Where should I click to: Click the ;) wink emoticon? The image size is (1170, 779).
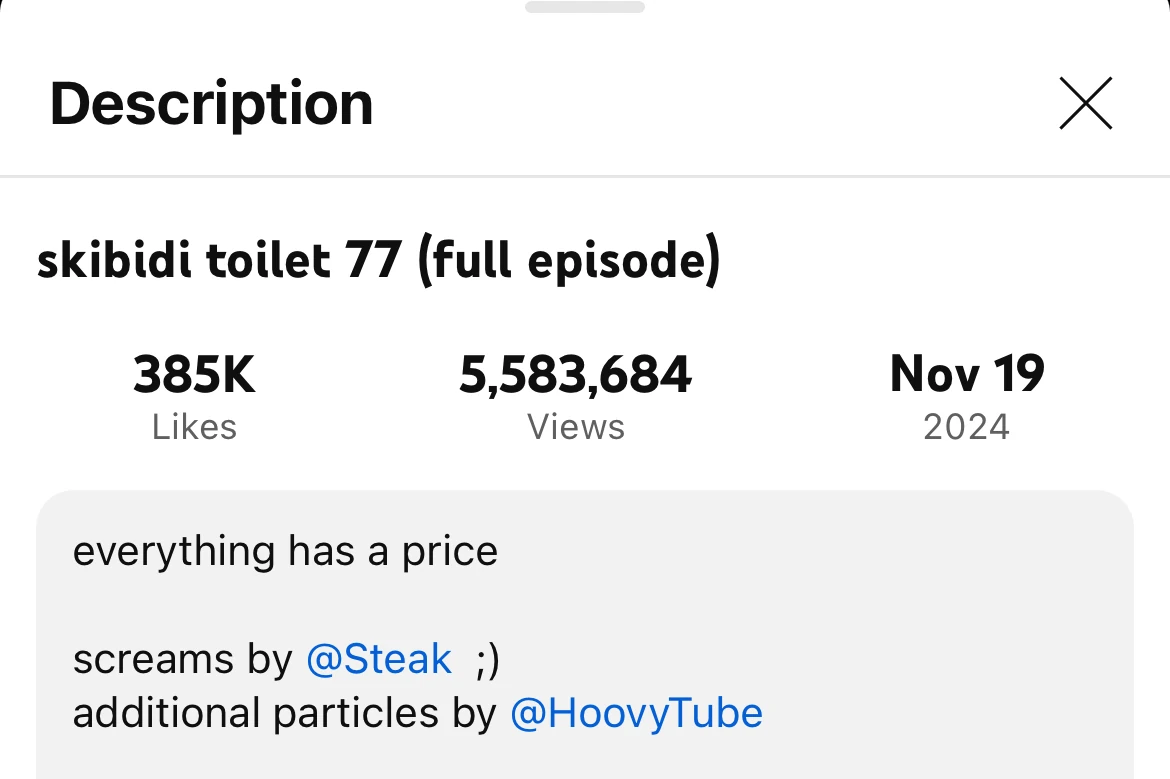487,659
